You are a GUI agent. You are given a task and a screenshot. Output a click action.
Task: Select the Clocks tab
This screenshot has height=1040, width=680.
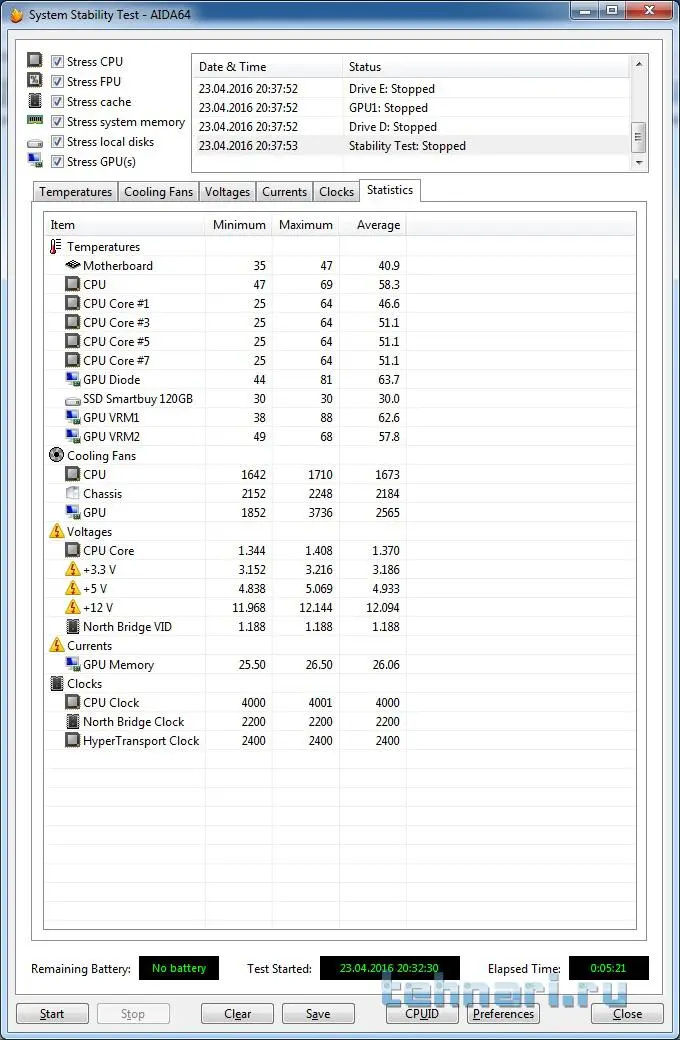(x=336, y=192)
